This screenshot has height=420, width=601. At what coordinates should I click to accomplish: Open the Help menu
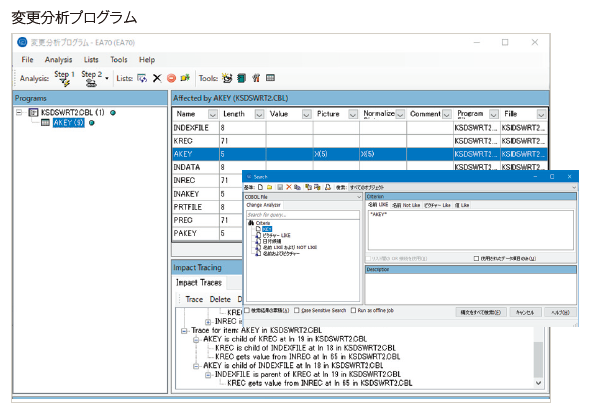pos(147,59)
